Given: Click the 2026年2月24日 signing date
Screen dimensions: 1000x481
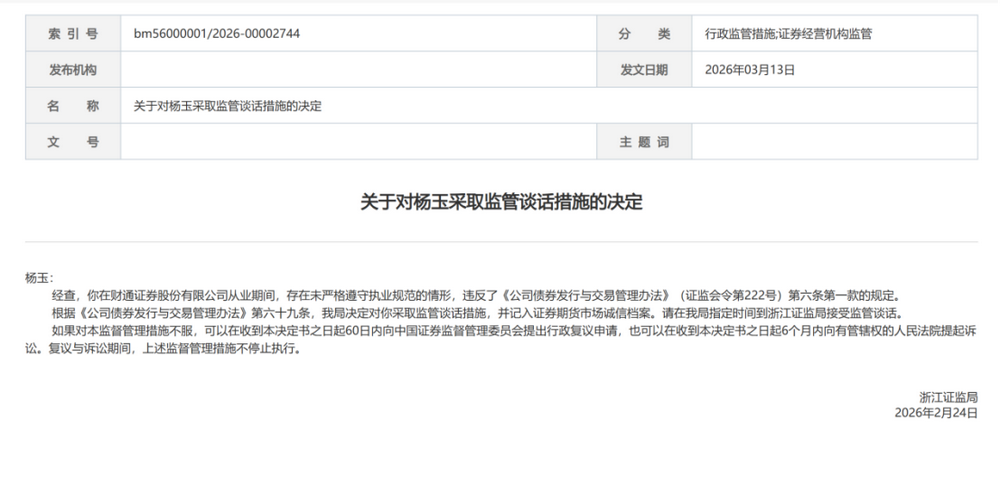Looking at the screenshot, I should coord(935,412).
